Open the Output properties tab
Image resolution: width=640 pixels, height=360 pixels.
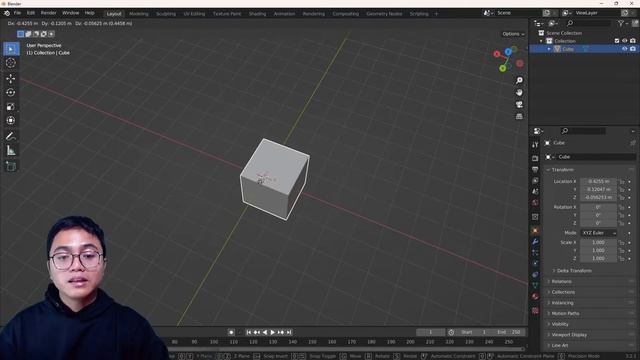[535, 169]
